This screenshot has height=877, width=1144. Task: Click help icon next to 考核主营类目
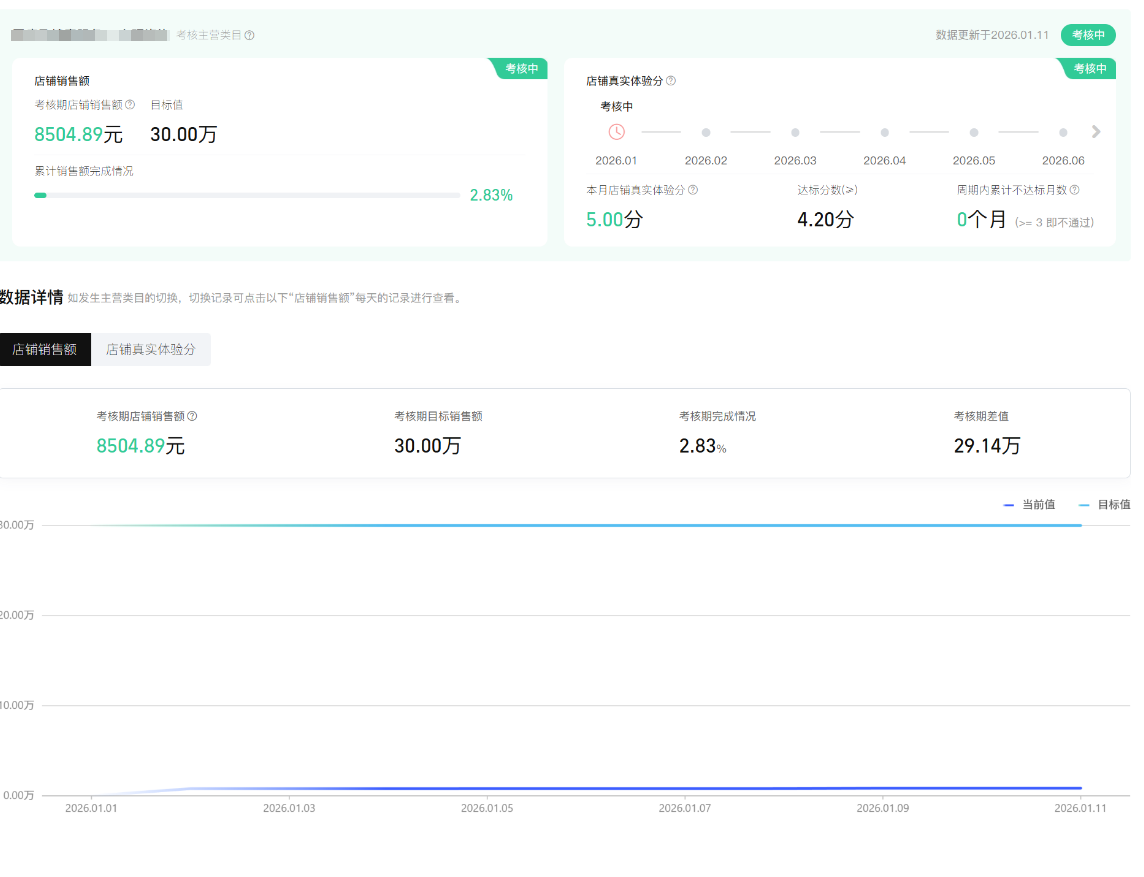pyautogui.click(x=250, y=35)
